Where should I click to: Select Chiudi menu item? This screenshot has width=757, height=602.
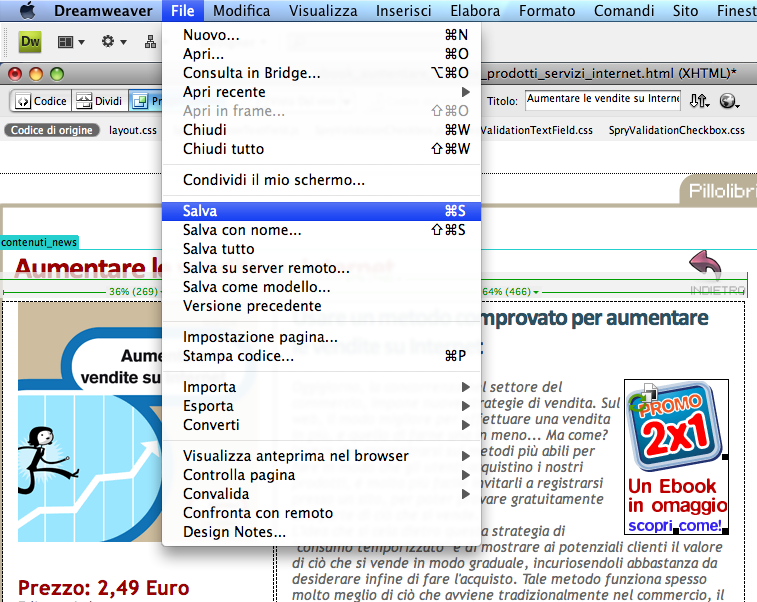(321, 129)
